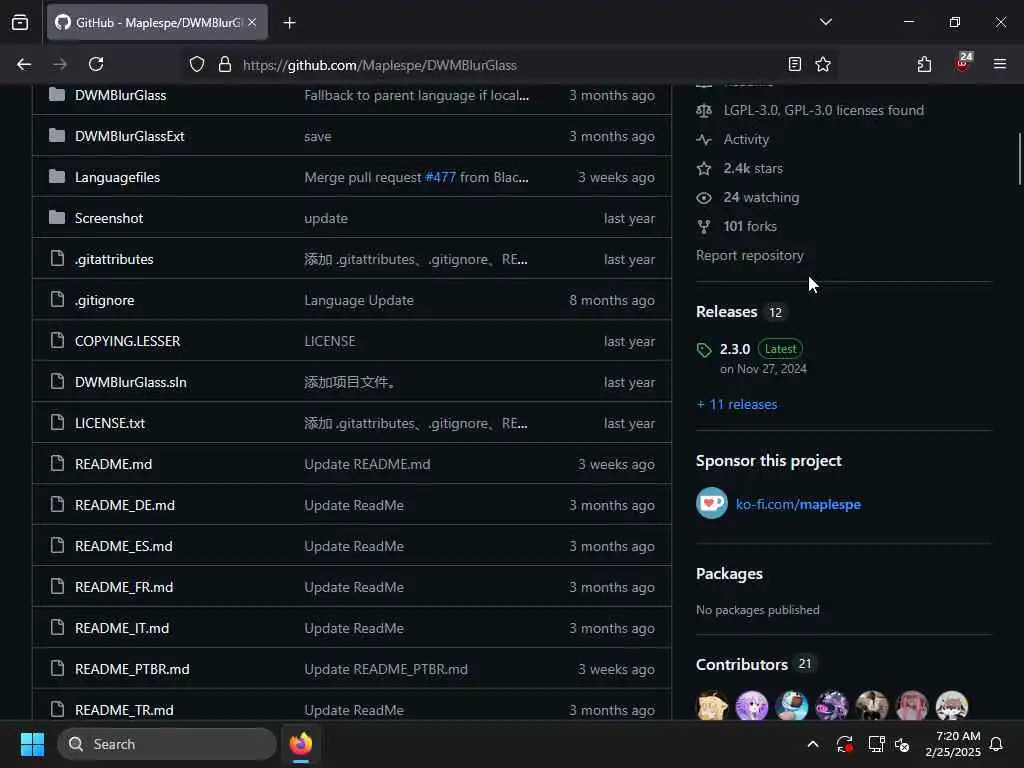1024x768 pixels.
Task: Click the release tag icon
Action: click(x=704, y=350)
